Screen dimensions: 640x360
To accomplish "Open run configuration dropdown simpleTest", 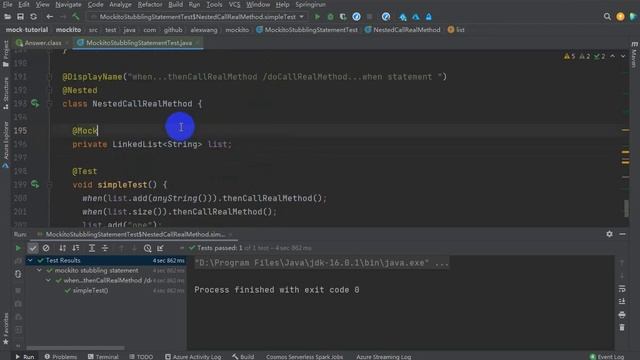I will [x=198, y=17].
